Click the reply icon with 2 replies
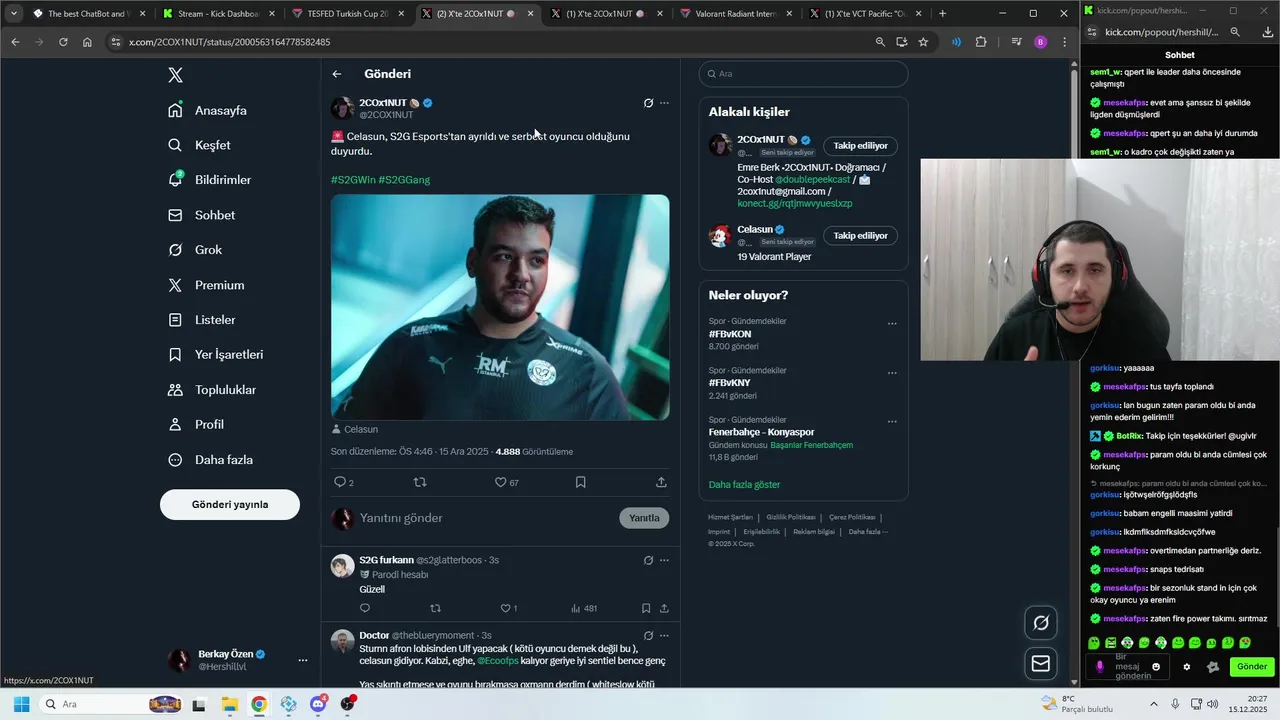 coord(343,482)
